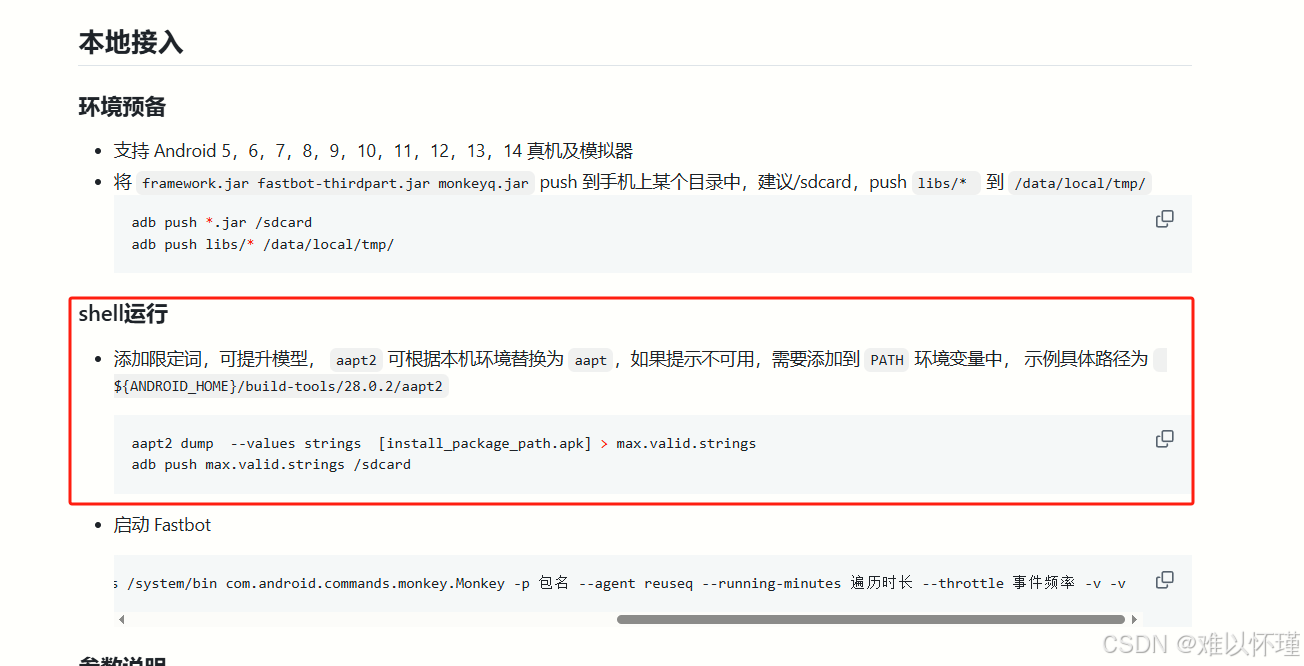Select the inline code aapt
1304x666 pixels.
tap(590, 359)
